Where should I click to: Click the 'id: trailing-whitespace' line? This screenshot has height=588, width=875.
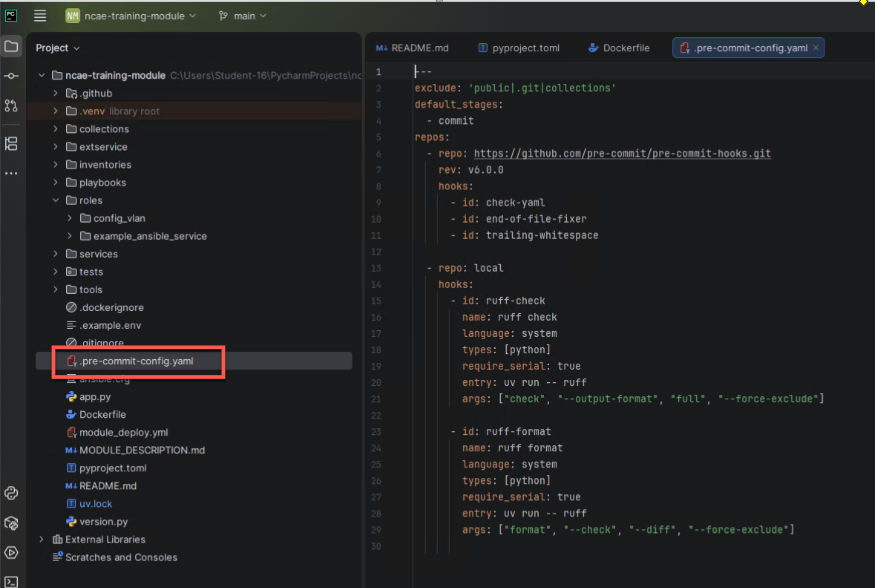pos(530,235)
